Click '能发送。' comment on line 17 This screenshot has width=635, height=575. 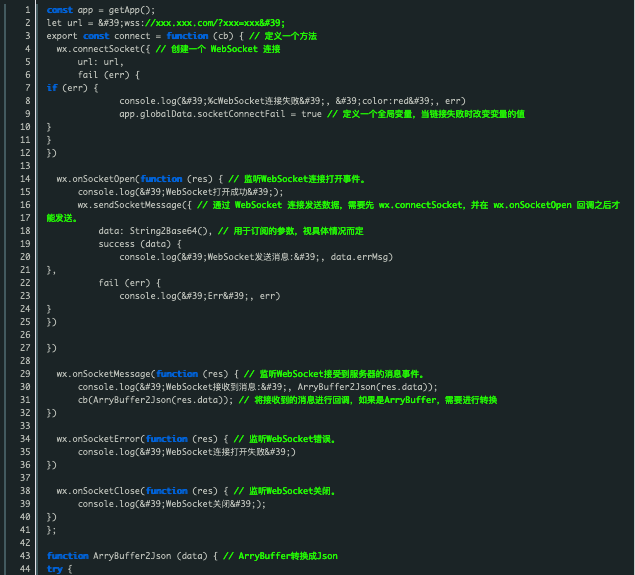62,218
